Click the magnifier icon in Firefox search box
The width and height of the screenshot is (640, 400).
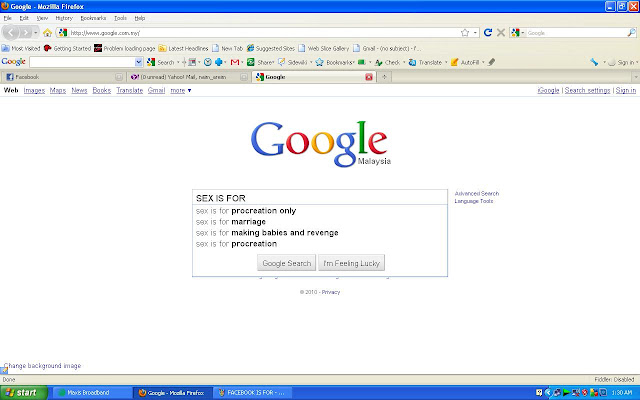631,33
